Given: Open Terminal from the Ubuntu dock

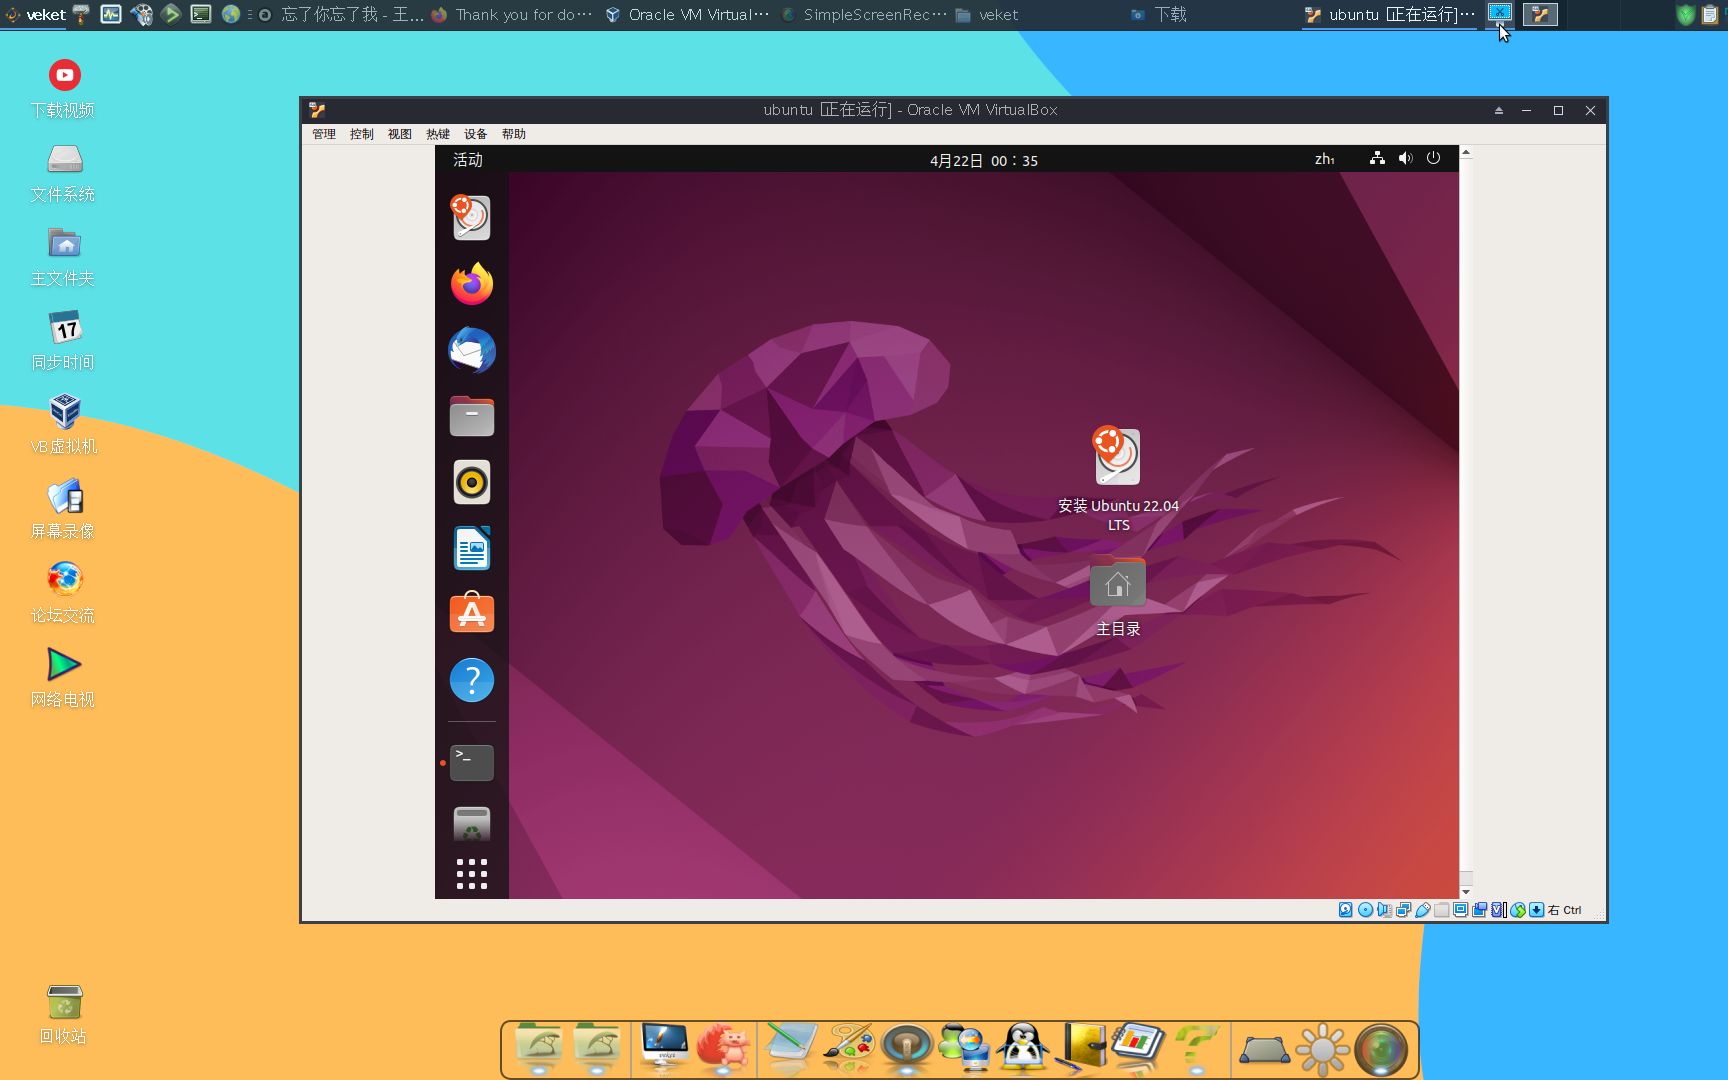Looking at the screenshot, I should click(471, 762).
